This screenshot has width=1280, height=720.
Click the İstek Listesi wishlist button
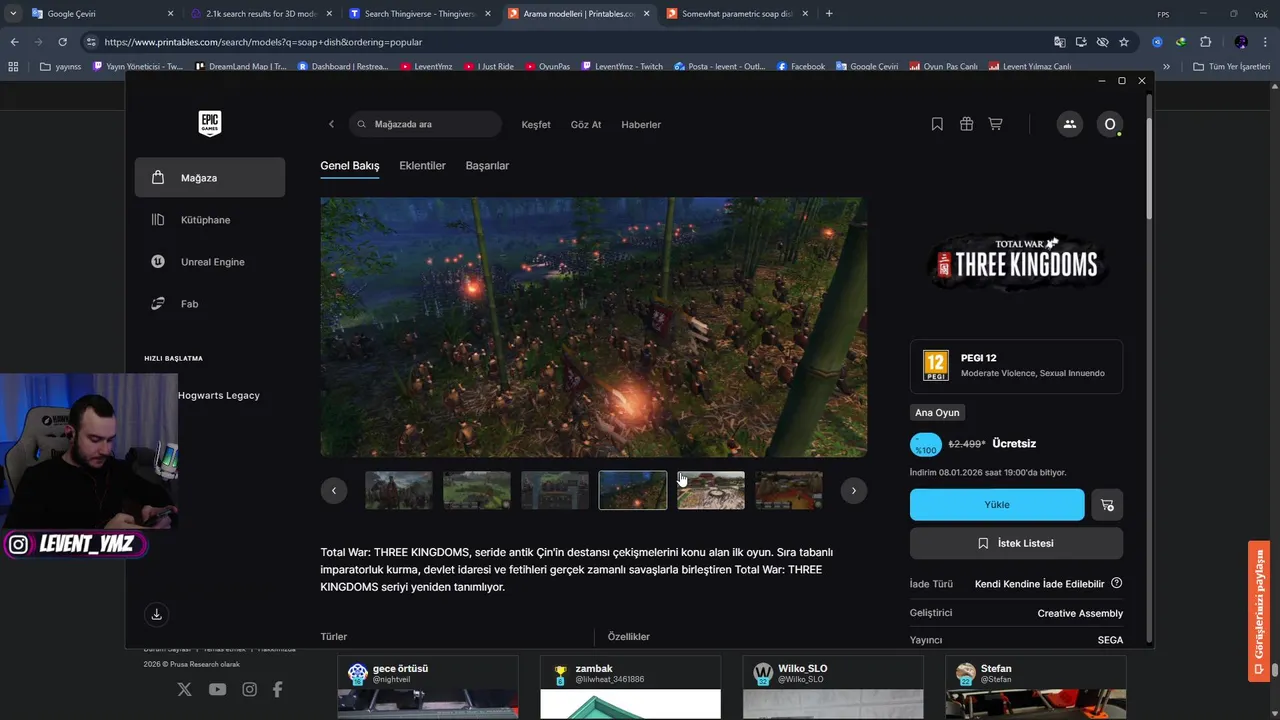coord(1016,543)
